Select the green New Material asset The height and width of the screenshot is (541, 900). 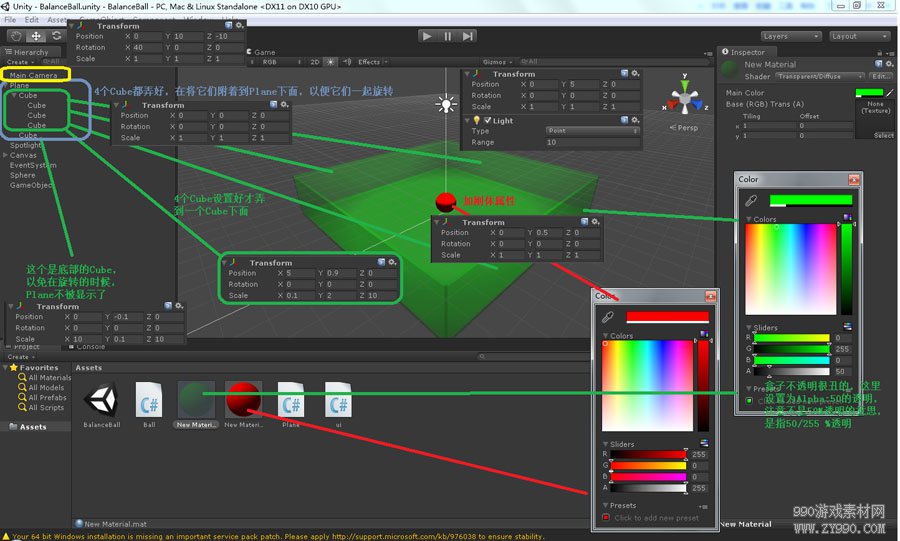196,405
